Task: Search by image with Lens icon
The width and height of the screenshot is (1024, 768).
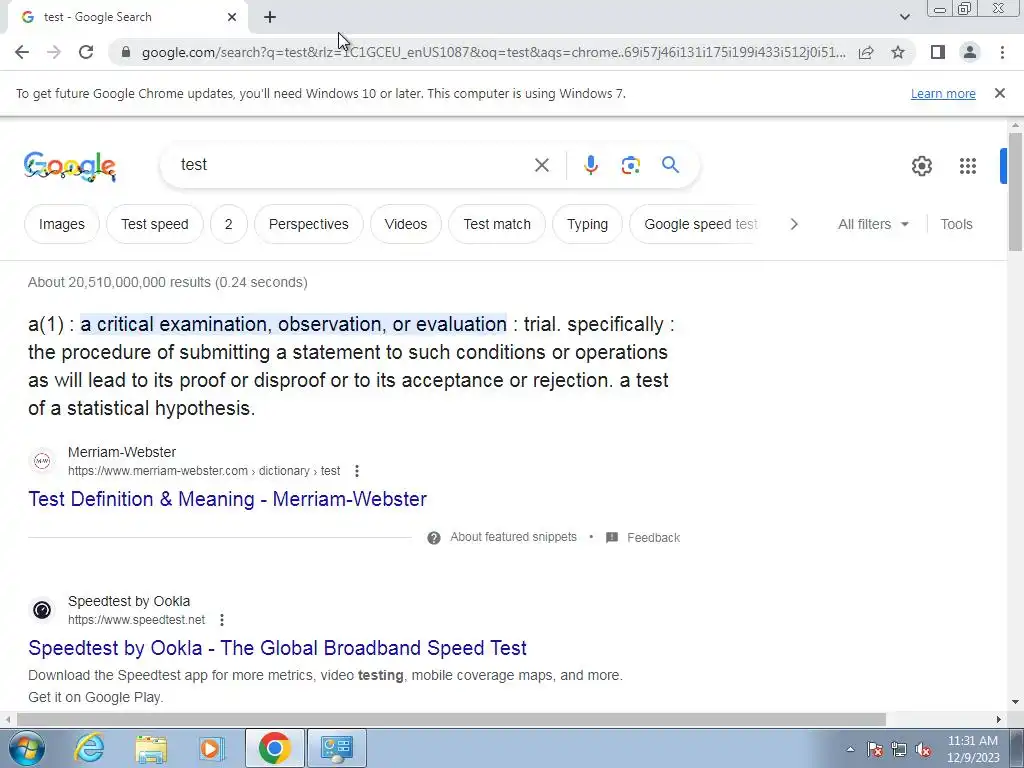Action: pyautogui.click(x=630, y=165)
